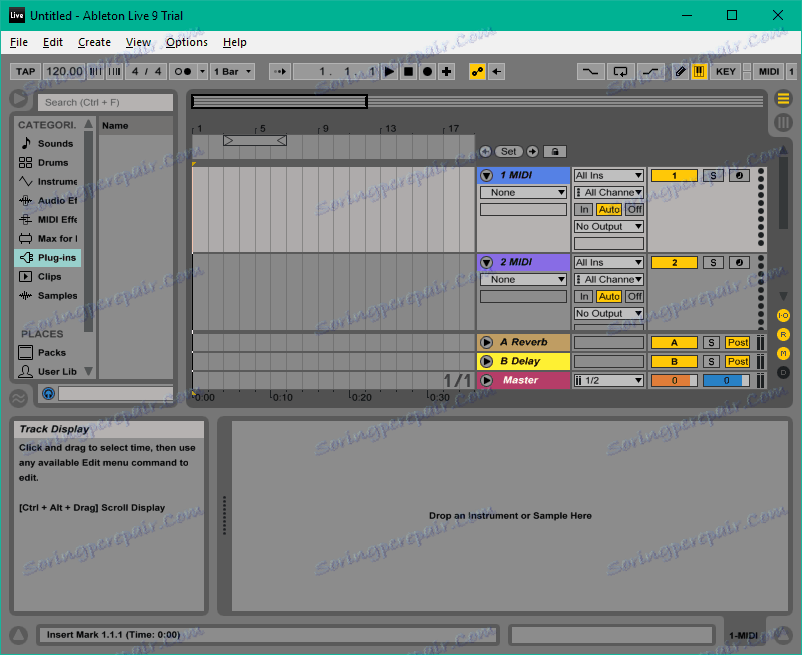
Task: Toggle the Punch-Out switch
Action: (650, 72)
